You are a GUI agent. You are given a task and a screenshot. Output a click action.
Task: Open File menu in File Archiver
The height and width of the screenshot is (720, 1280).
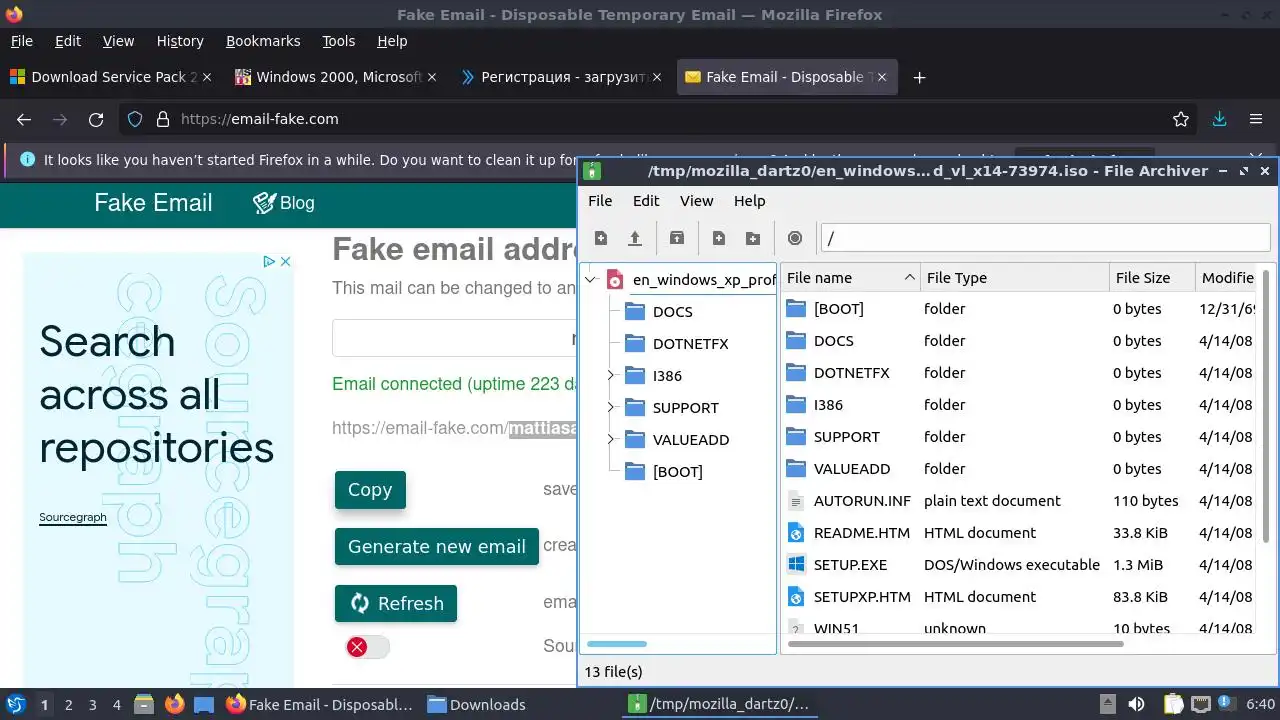(600, 201)
